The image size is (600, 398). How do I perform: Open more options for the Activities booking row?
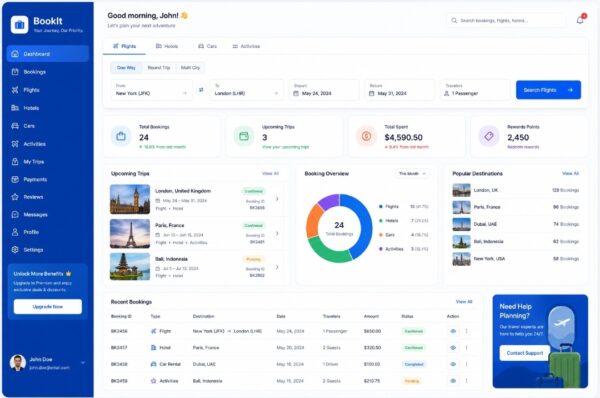(x=466, y=381)
